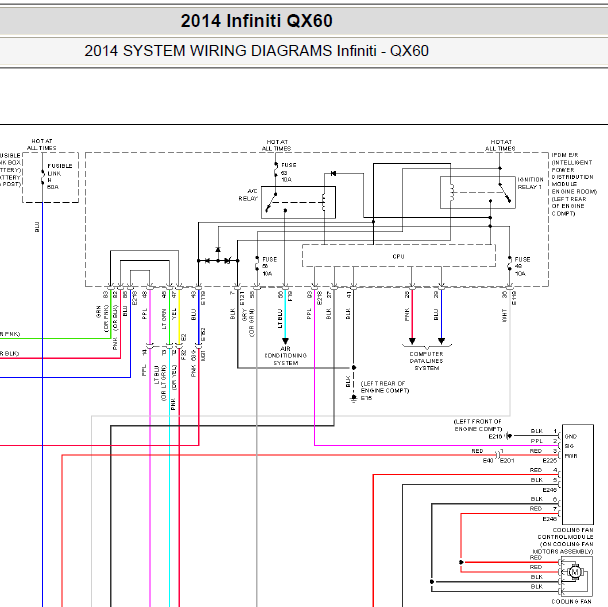Click "COOLING FAN CONTROL MODULE" component label
608x607 pixels.
point(565,541)
